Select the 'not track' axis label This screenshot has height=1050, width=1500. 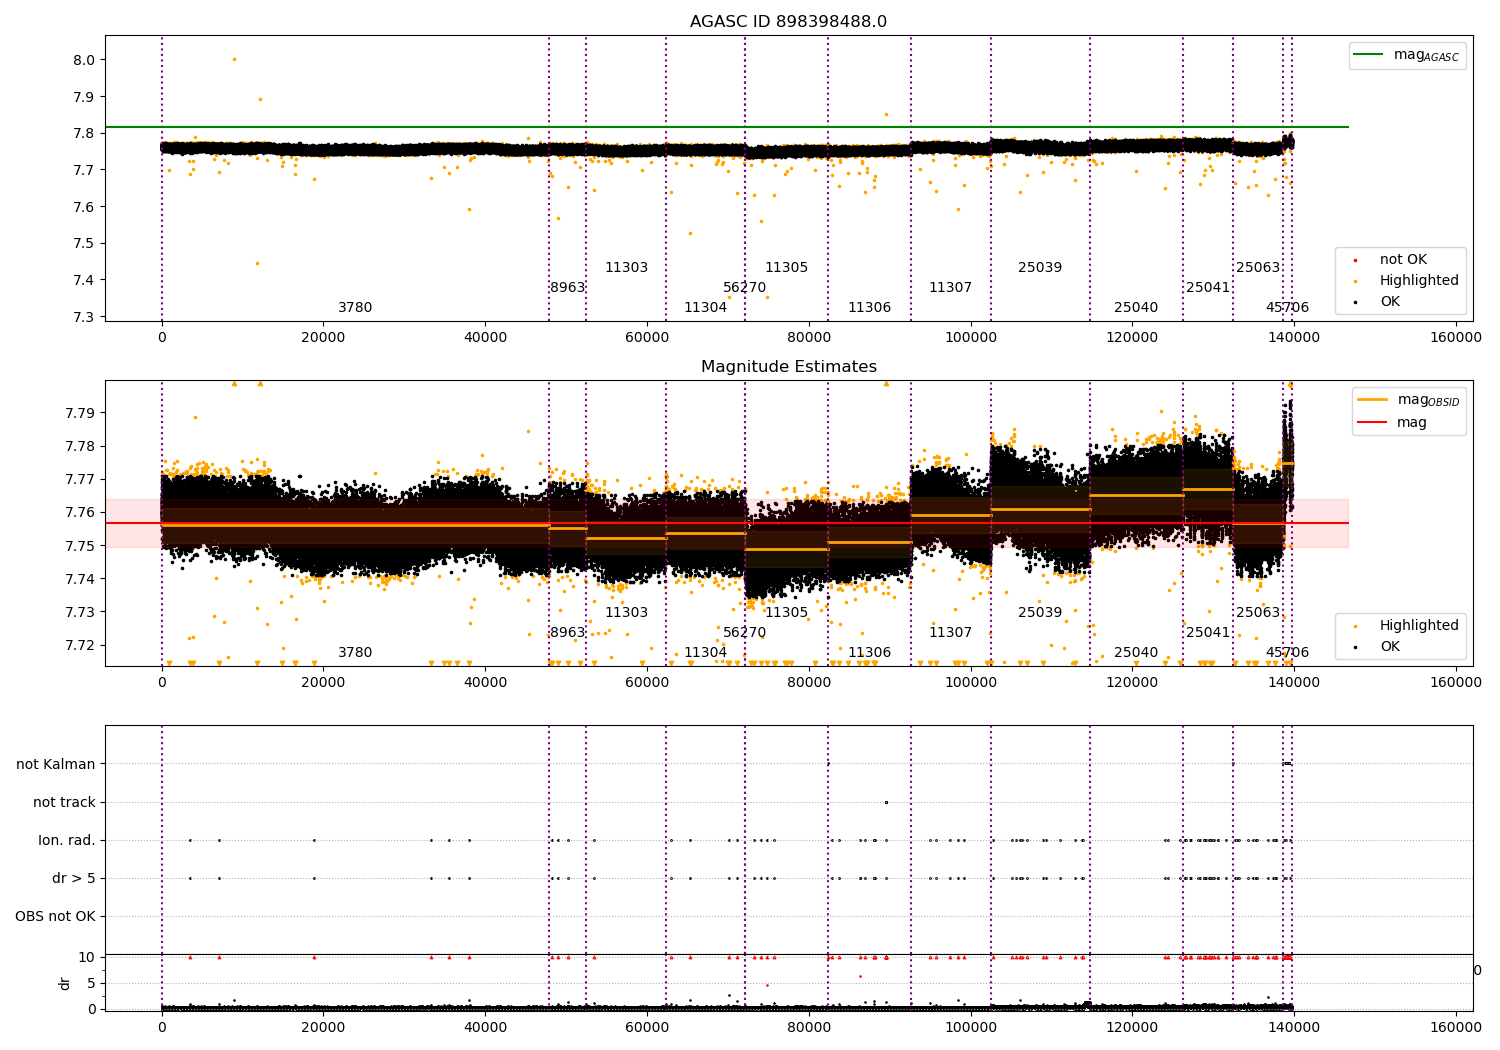point(64,802)
